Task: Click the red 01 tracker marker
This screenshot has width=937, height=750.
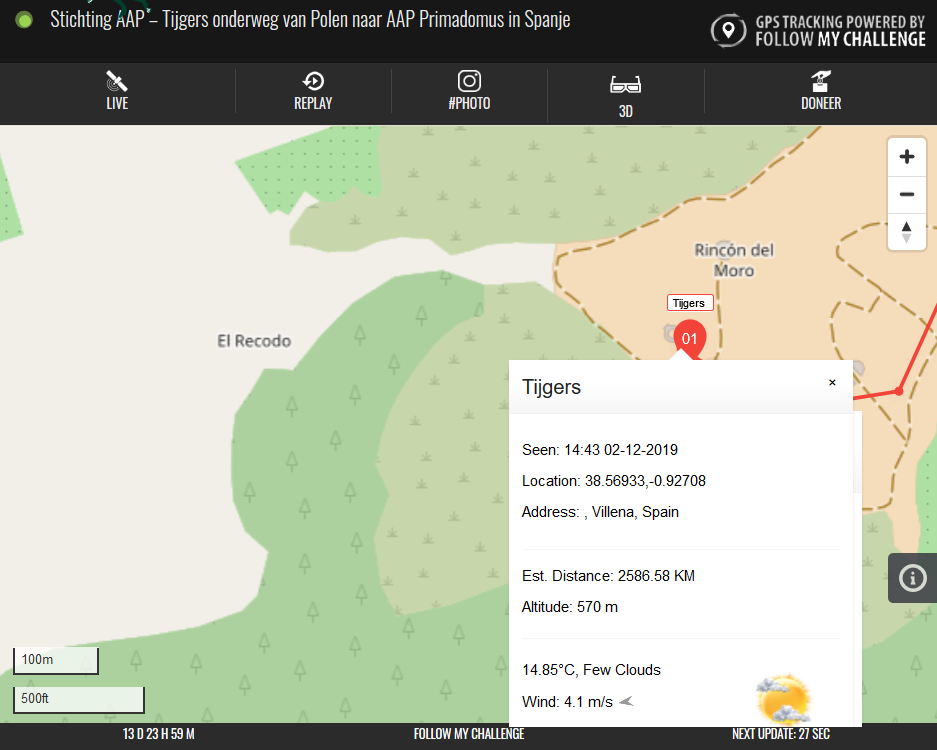Action: click(689, 339)
